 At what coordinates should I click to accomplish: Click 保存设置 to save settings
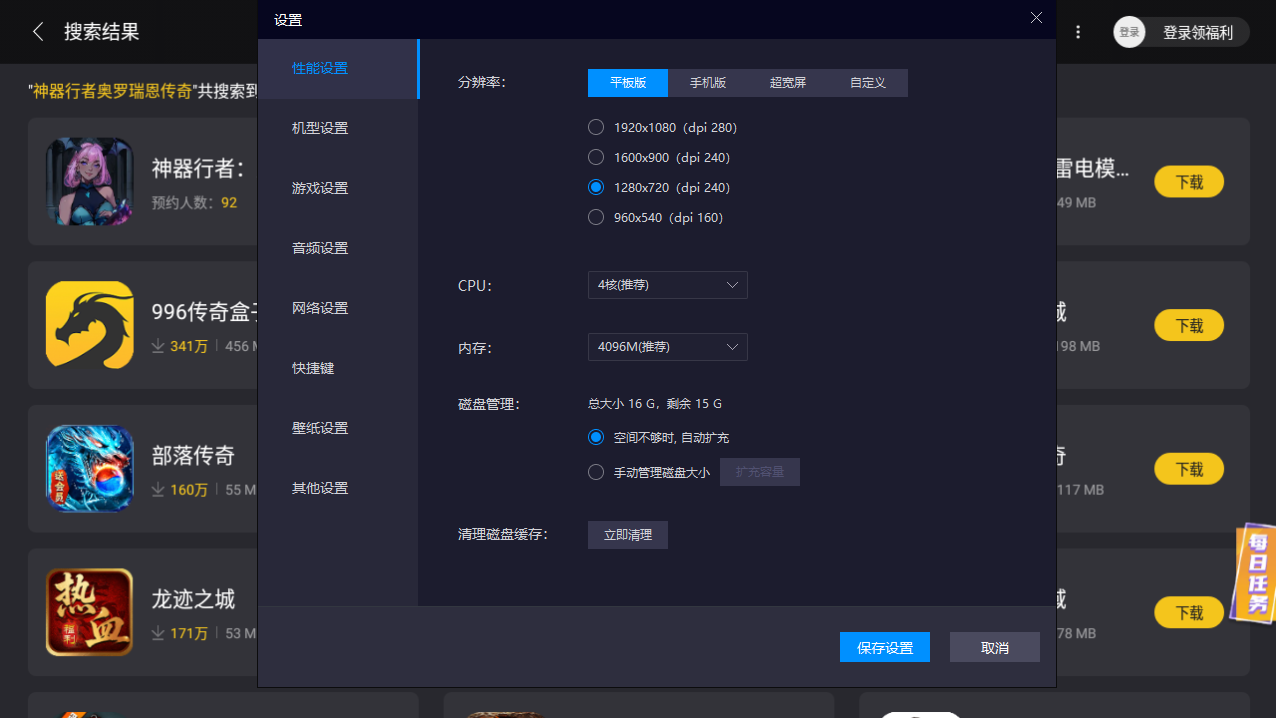884,647
